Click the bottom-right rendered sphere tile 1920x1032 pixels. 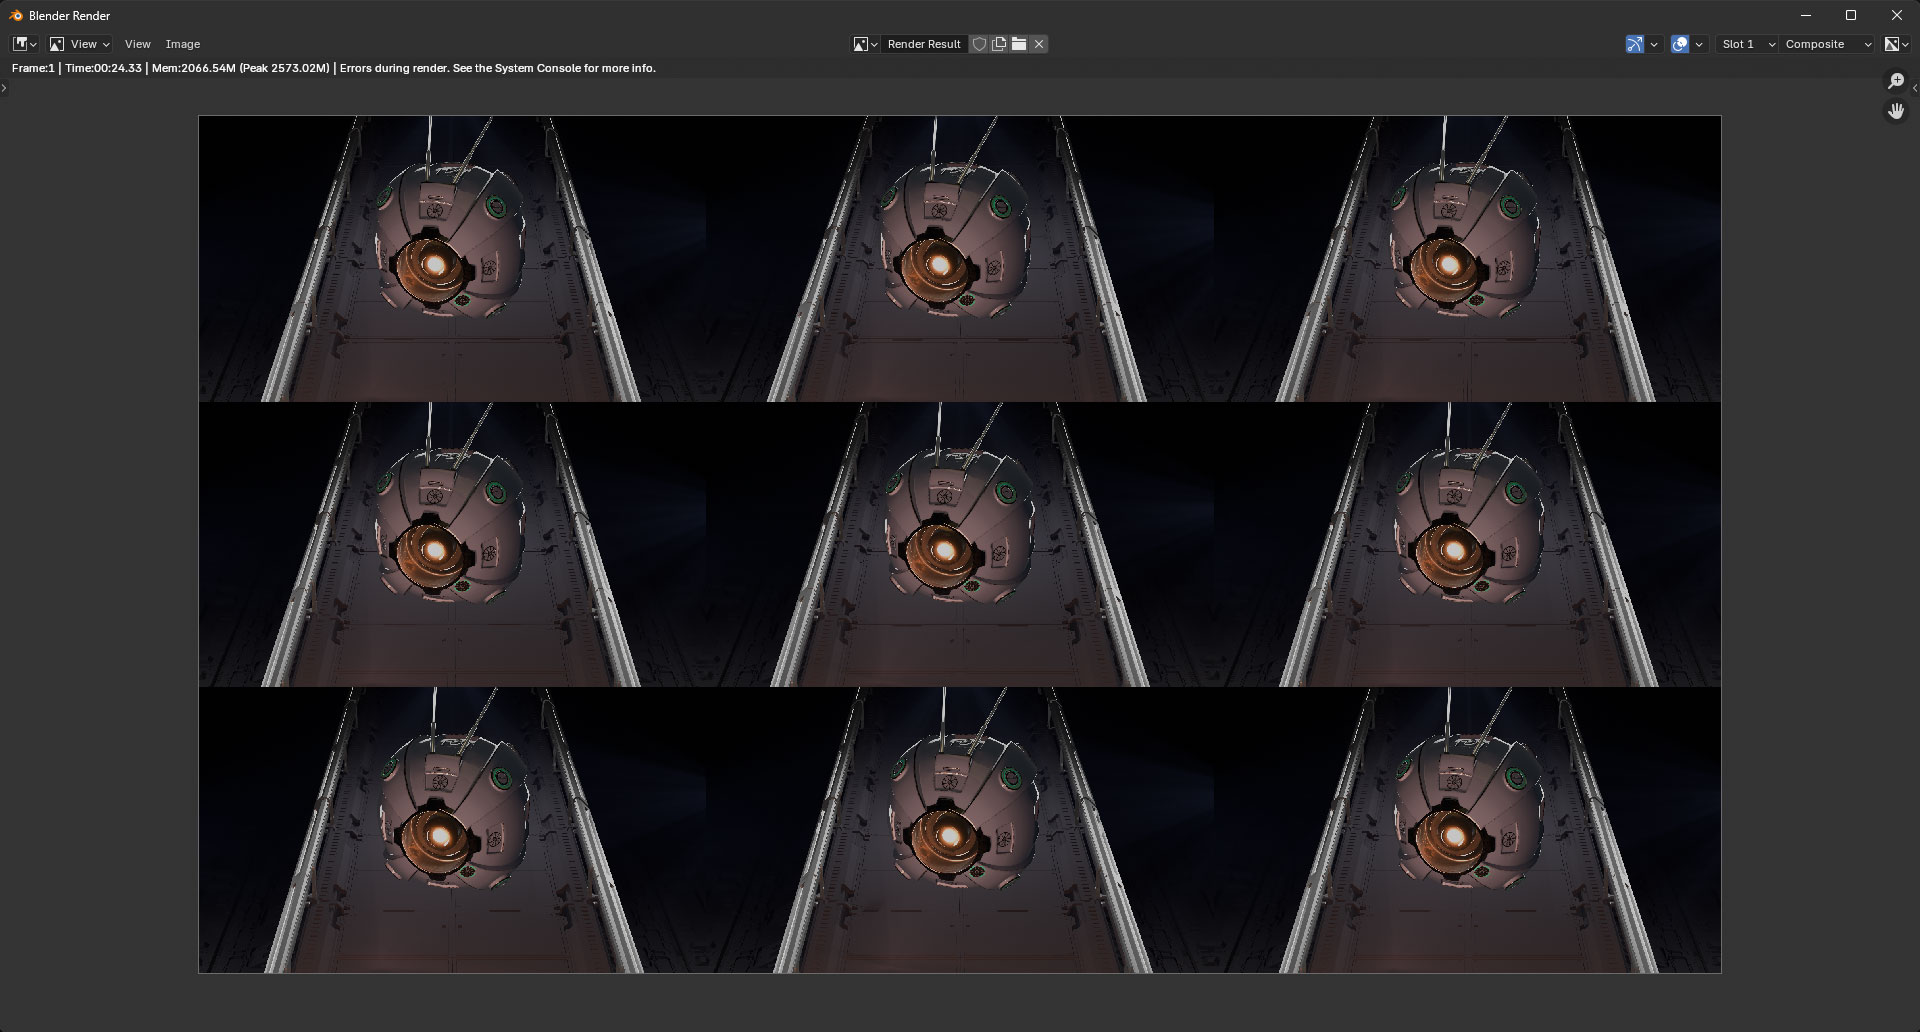coord(1468,830)
